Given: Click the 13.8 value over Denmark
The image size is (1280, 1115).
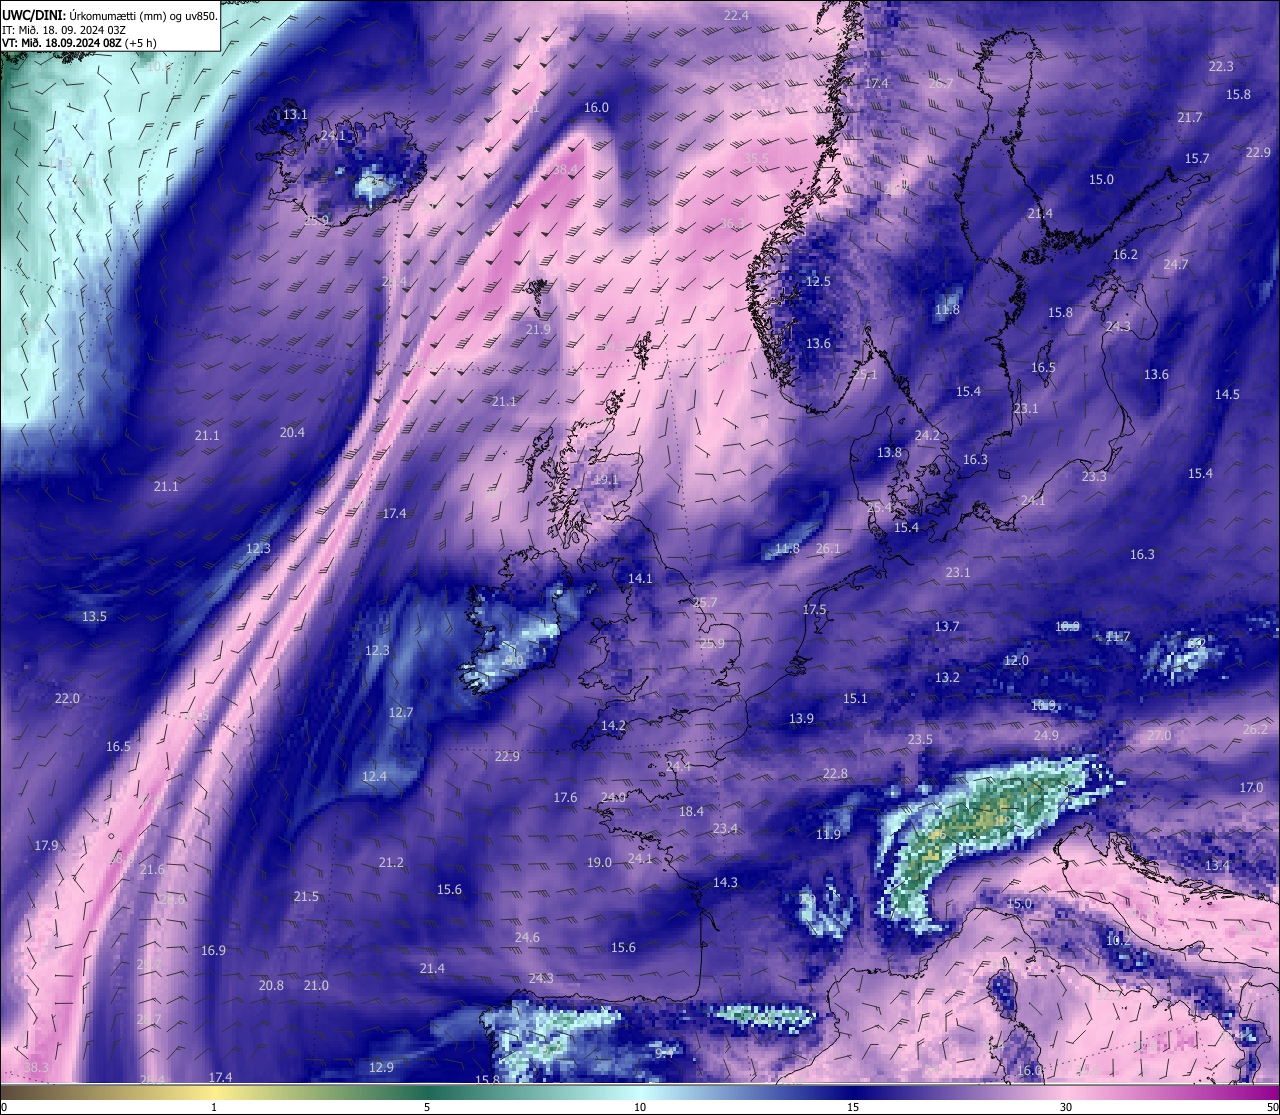Looking at the screenshot, I should [x=889, y=453].
